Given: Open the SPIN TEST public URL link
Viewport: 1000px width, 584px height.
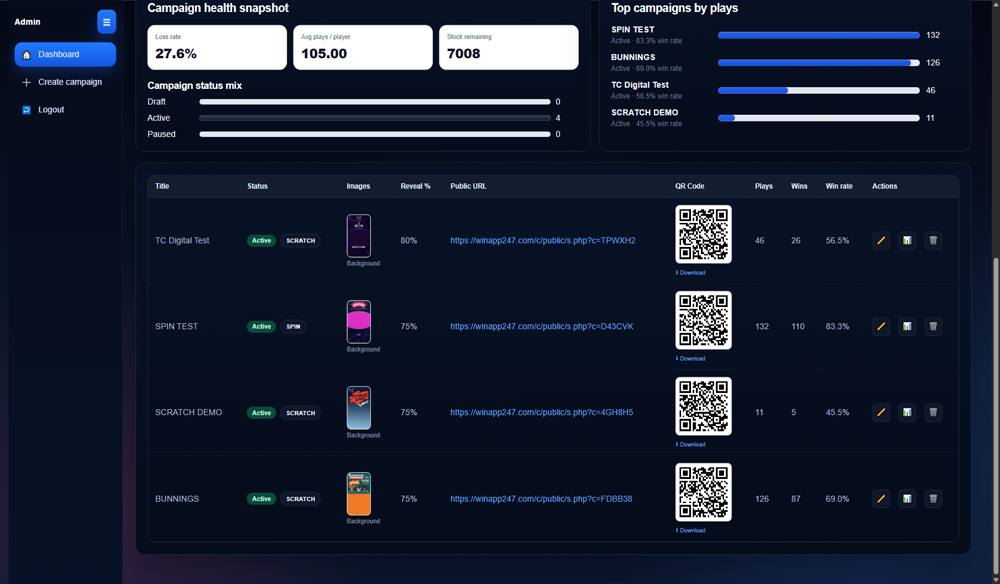Looking at the screenshot, I should click(x=541, y=327).
